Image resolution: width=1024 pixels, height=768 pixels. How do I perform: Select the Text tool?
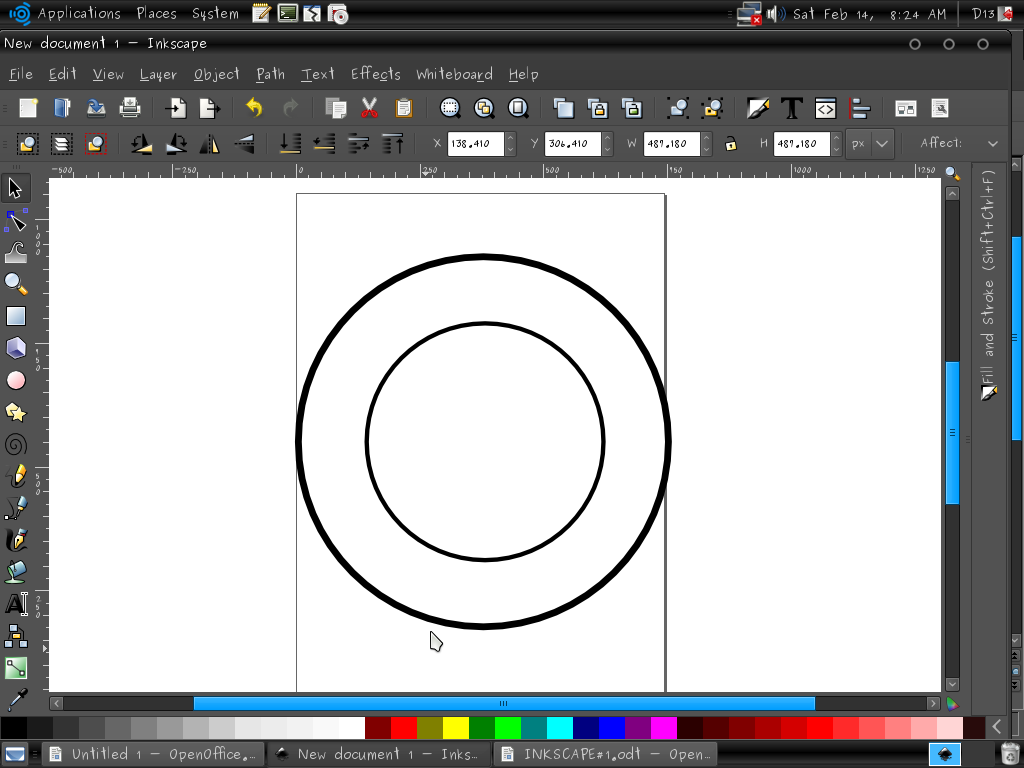[16, 604]
